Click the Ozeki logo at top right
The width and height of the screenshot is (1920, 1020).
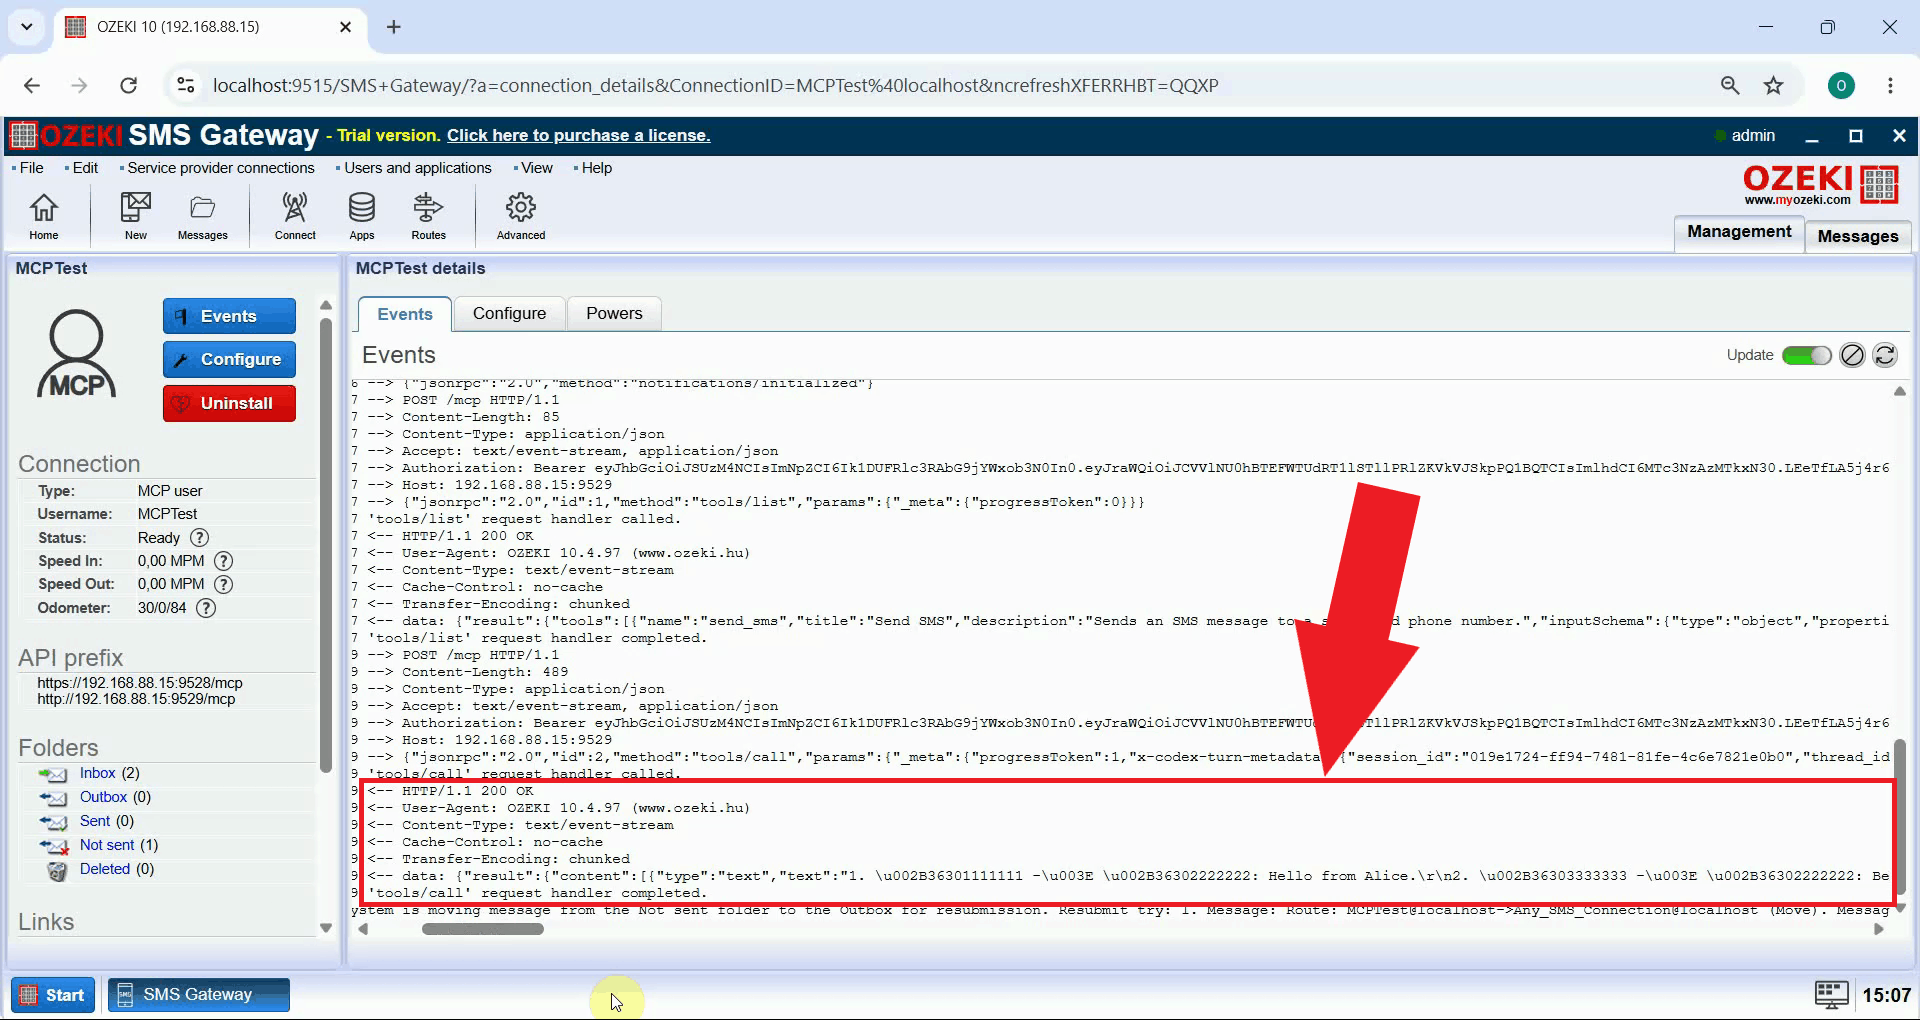coord(1820,185)
